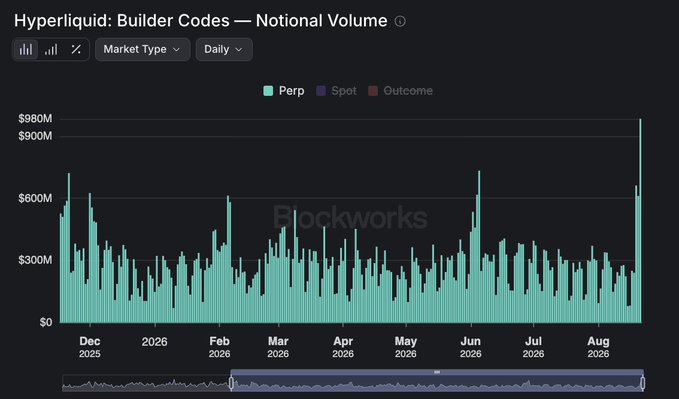Click the top grip of the selected range
Screen dimensions: 679x399
click(x=437, y=372)
